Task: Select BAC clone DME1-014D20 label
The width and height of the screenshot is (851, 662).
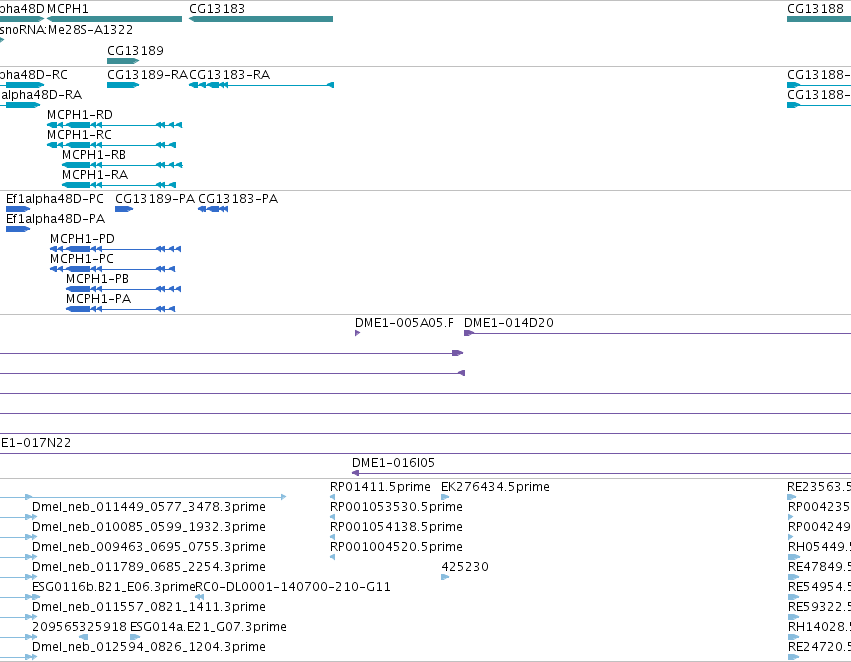Action: [x=509, y=323]
